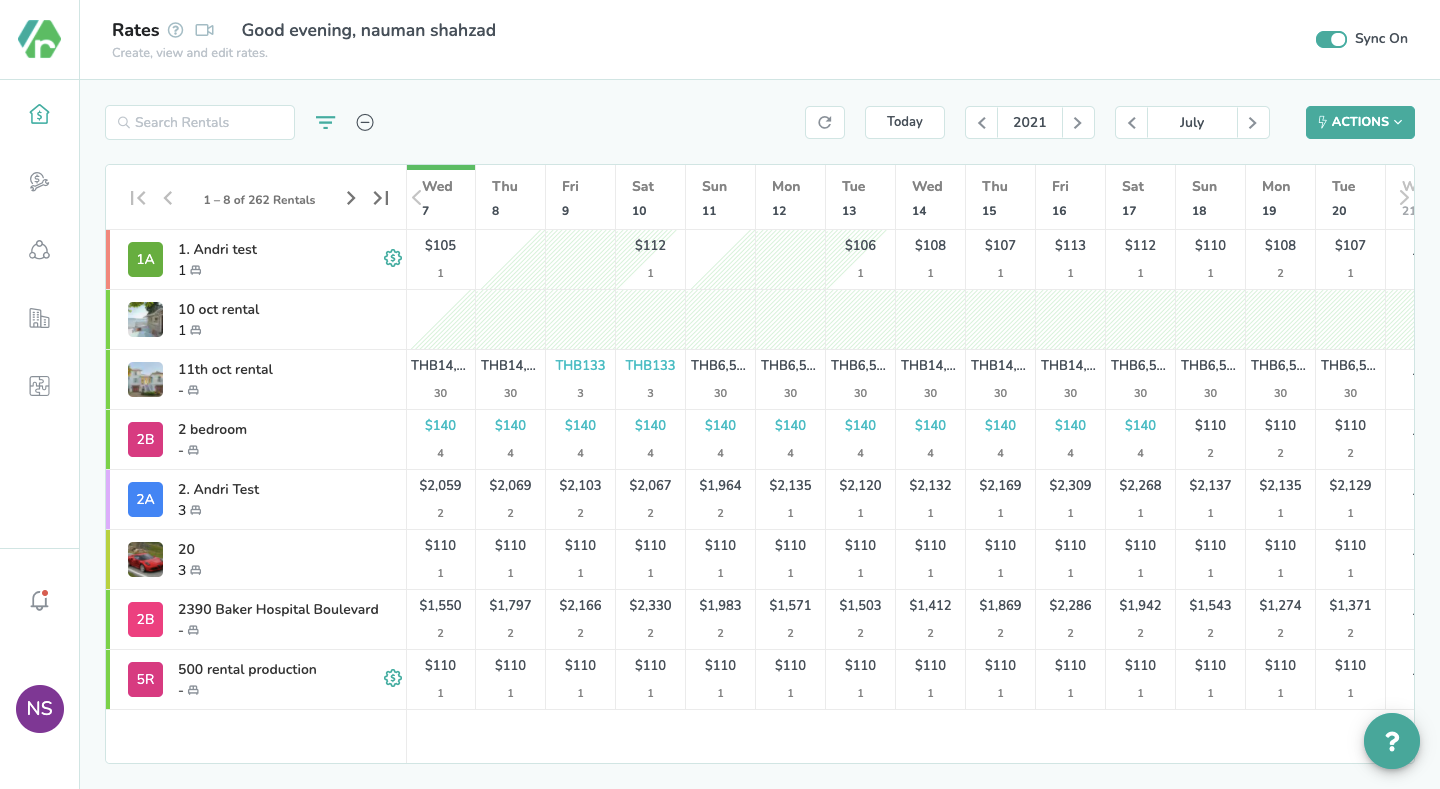
Task: Click the 2A badge of 2. Andri Test
Action: (145, 499)
